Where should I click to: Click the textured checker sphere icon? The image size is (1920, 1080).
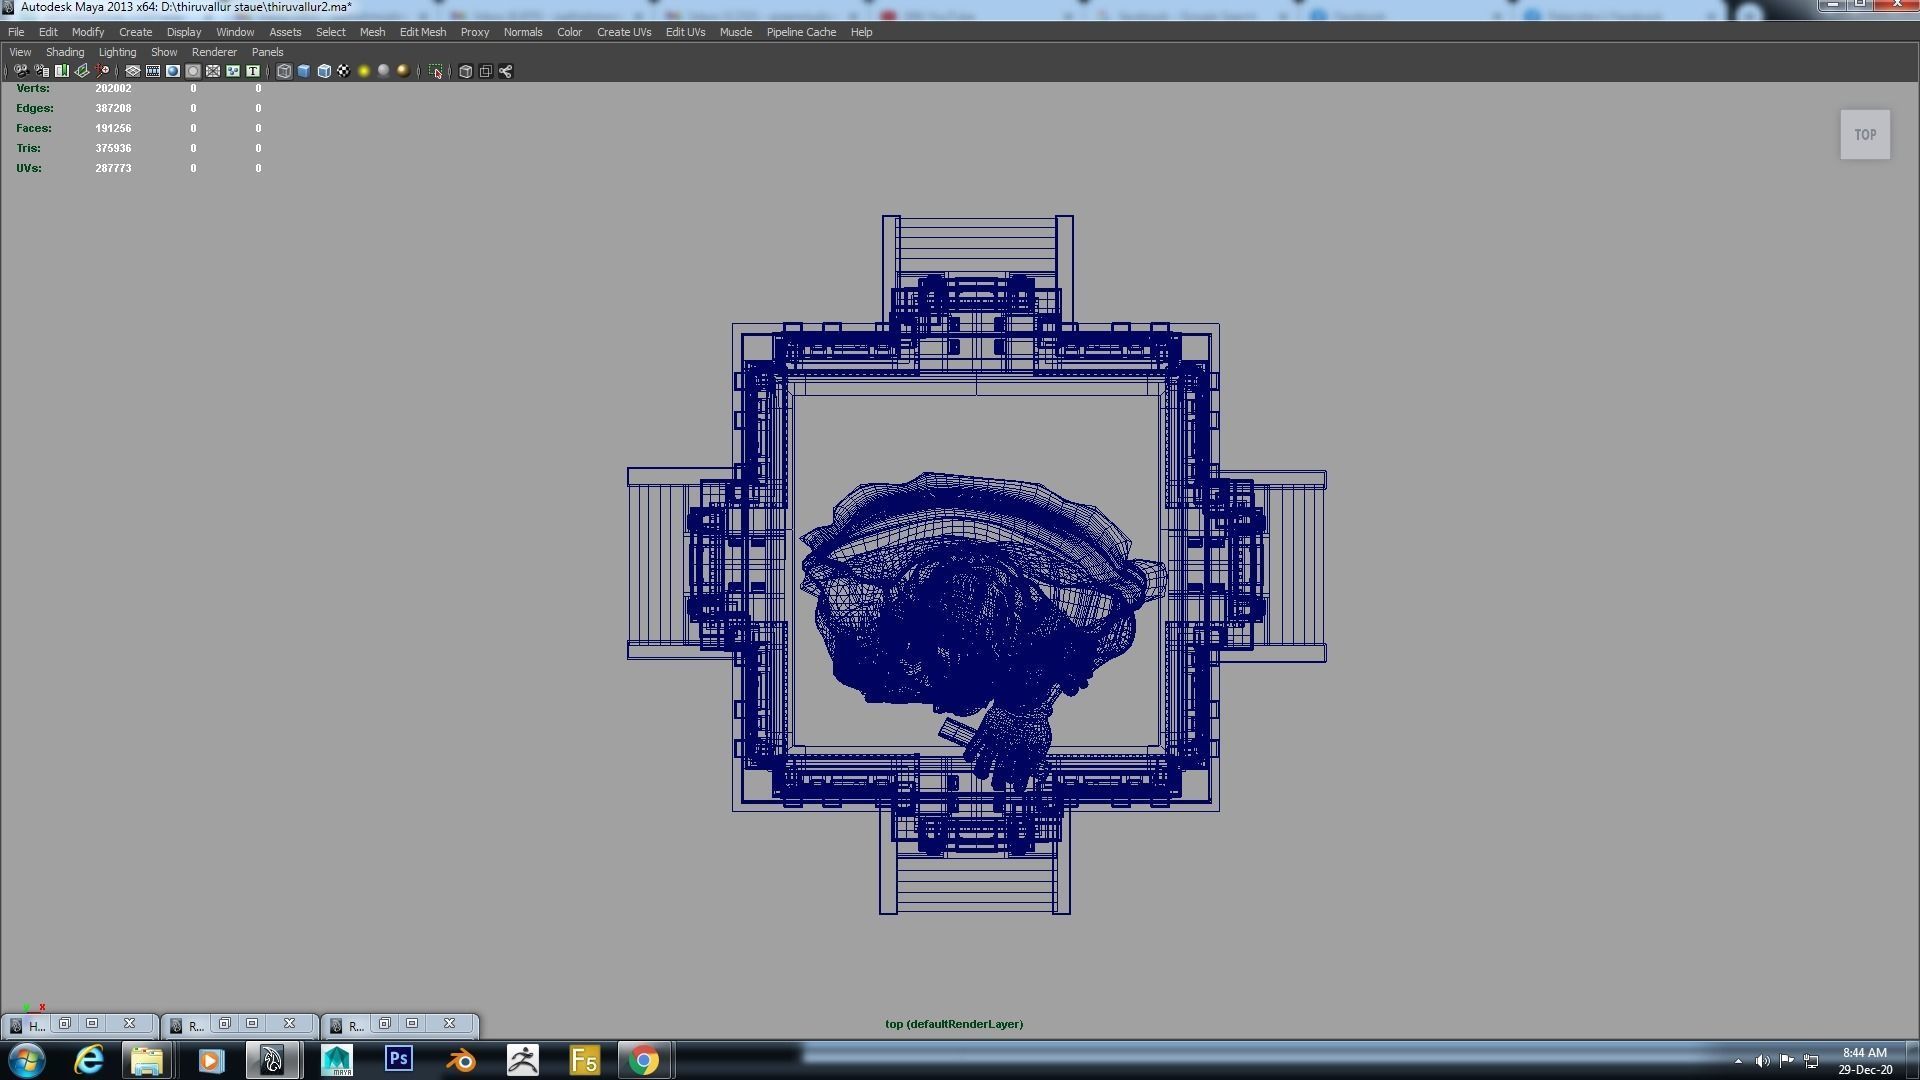[343, 71]
